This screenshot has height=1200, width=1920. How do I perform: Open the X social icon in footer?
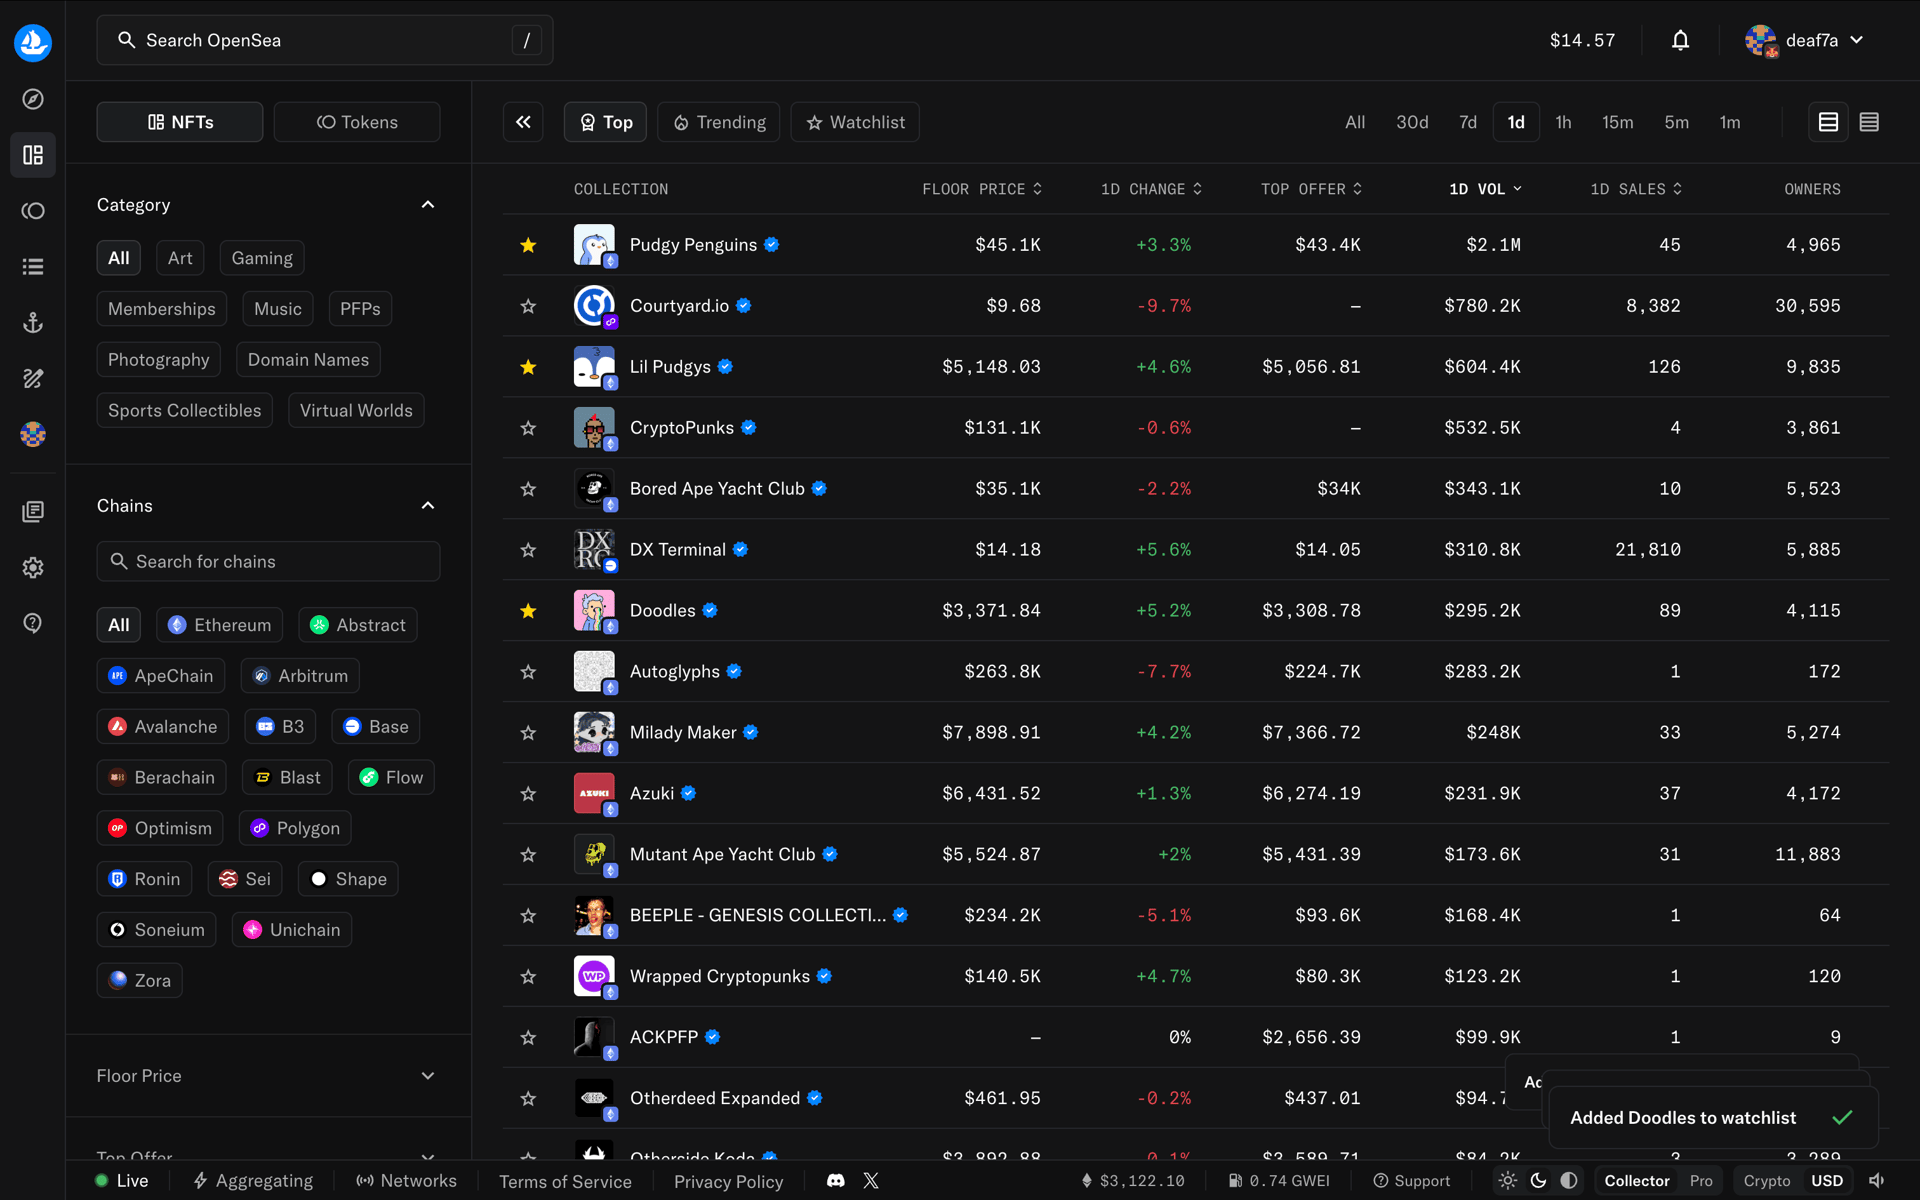pos(871,1181)
